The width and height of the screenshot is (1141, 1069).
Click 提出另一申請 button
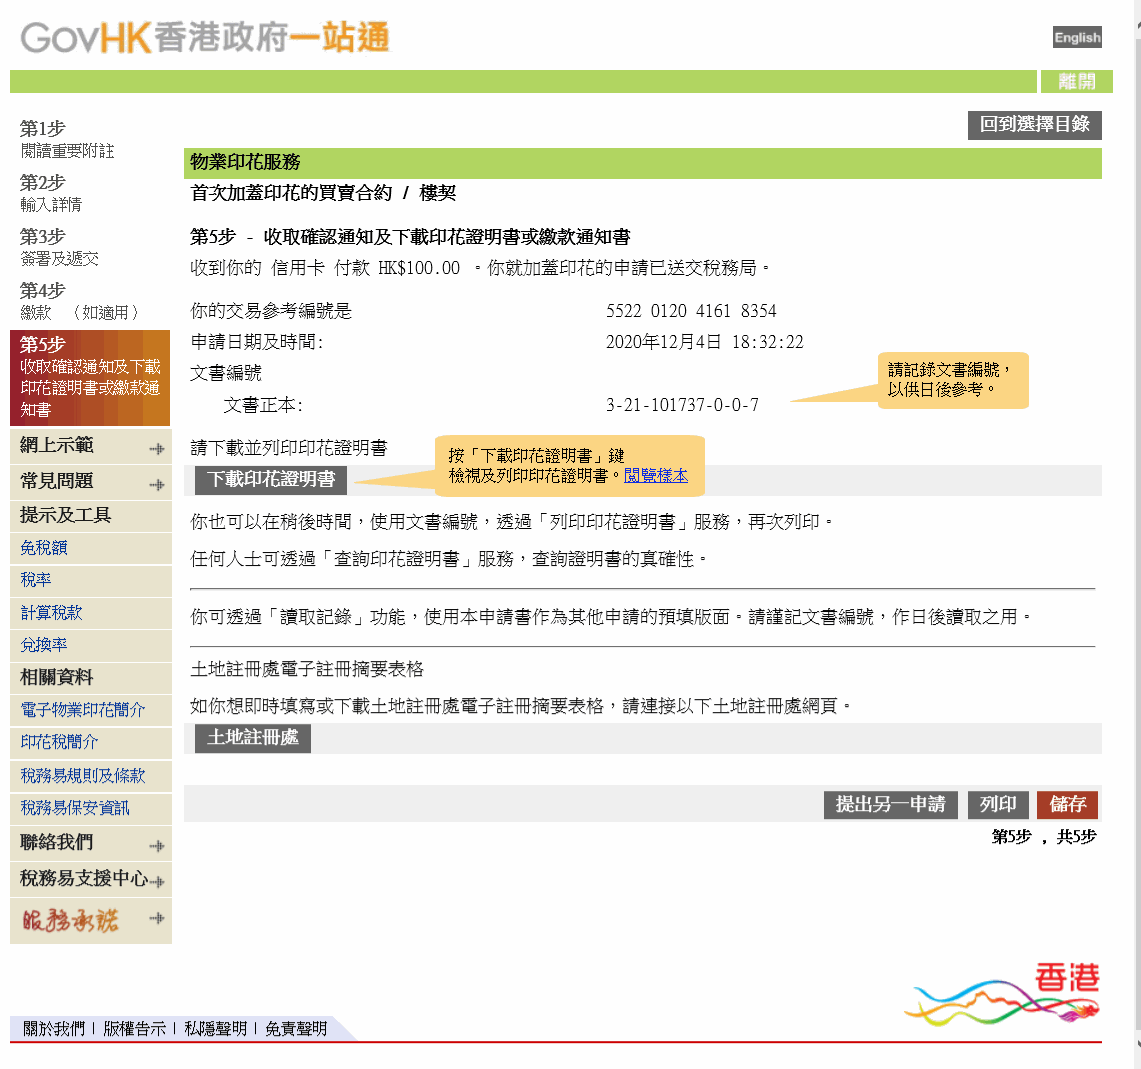point(891,804)
